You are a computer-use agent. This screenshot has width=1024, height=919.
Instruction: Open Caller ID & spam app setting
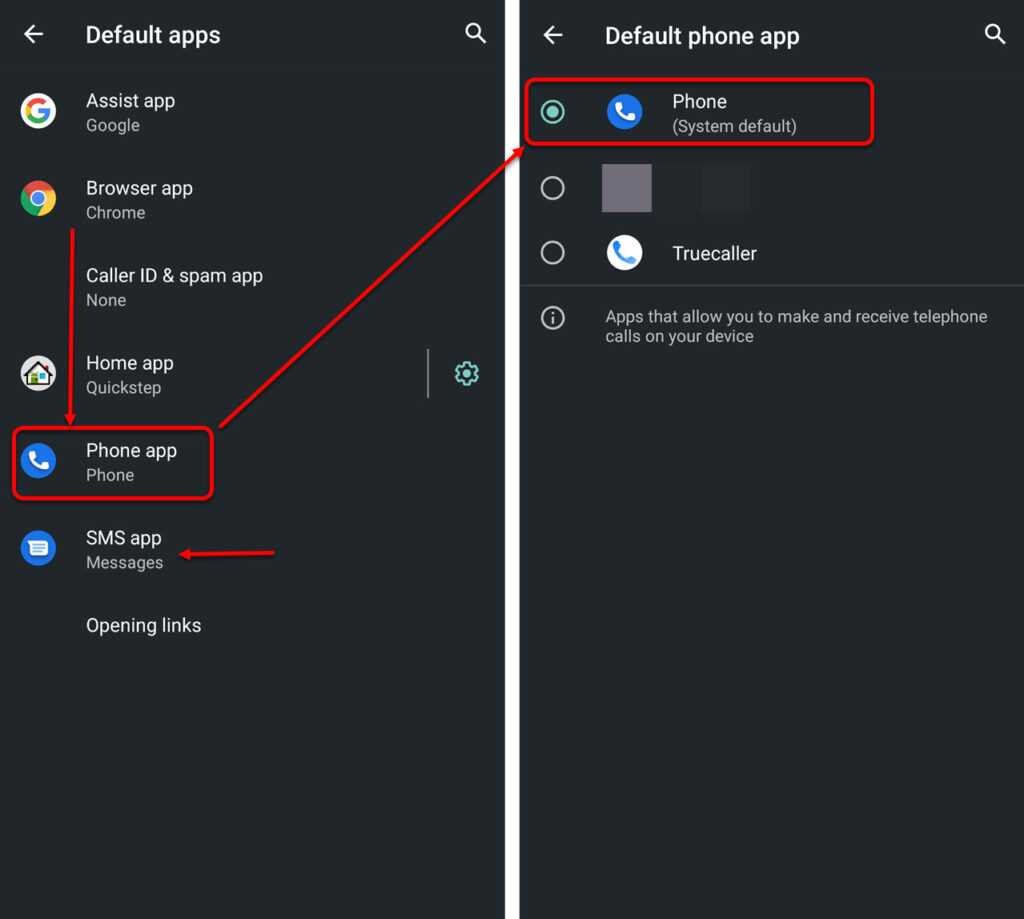point(252,287)
